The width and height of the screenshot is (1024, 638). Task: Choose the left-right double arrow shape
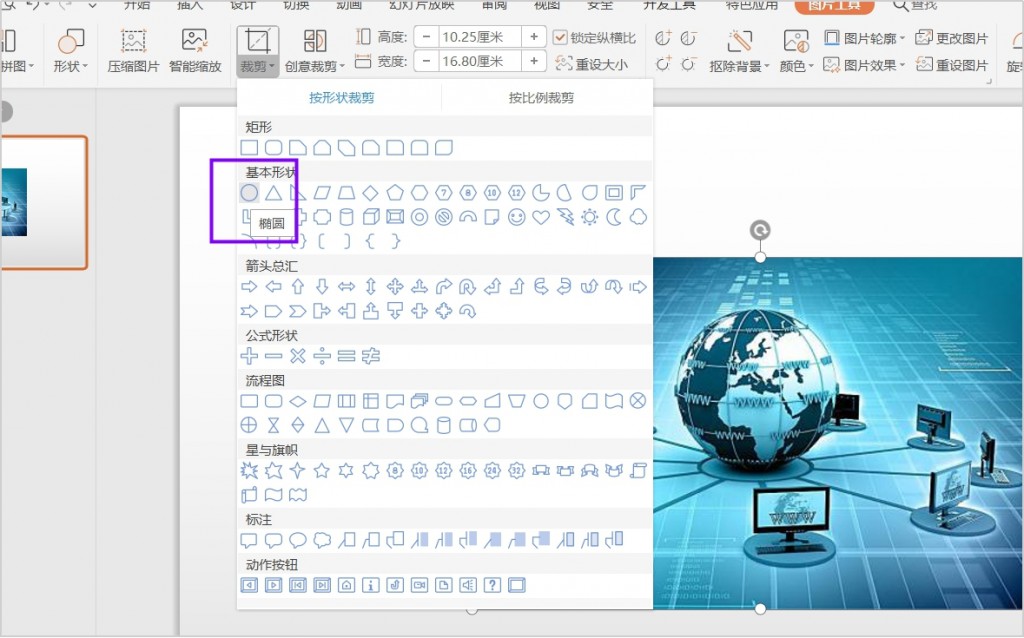(x=346, y=287)
